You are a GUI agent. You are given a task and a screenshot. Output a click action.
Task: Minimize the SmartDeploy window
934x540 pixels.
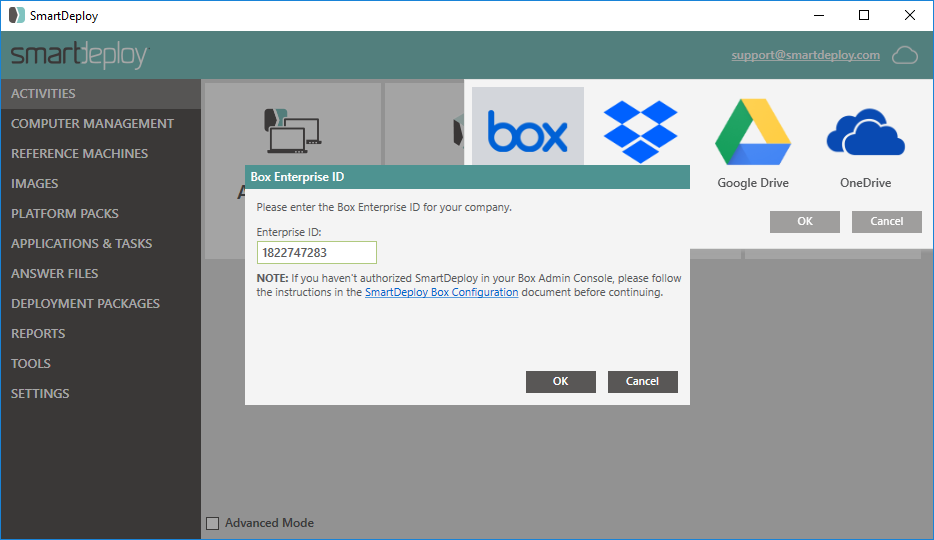coord(818,15)
